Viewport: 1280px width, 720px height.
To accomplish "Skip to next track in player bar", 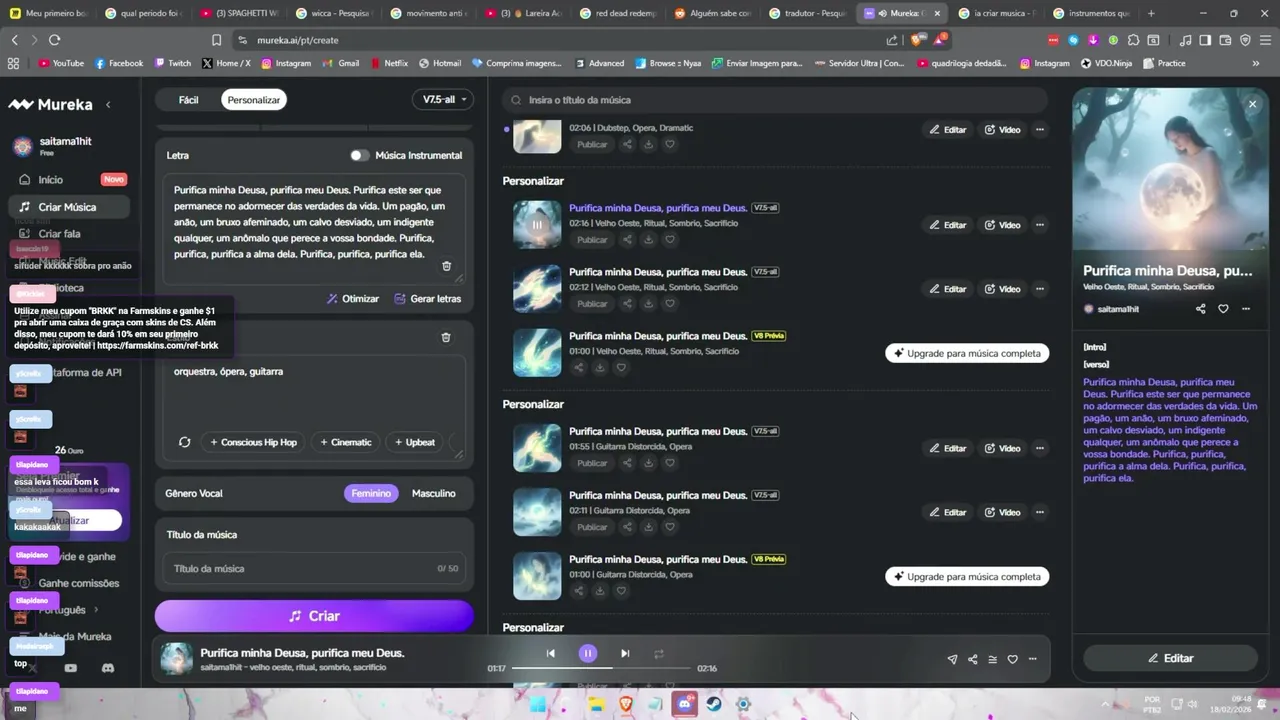I will click(x=625, y=653).
